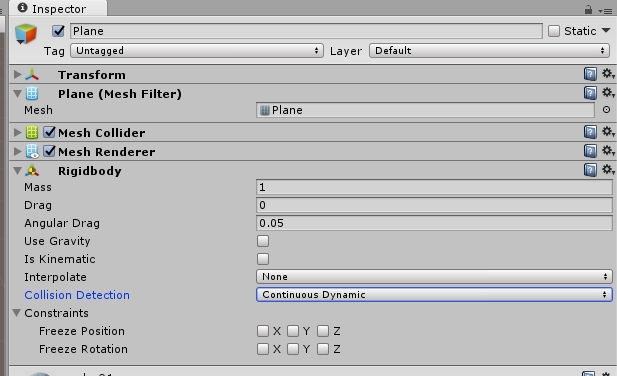Image resolution: width=617 pixels, height=376 pixels.
Task: Expand the Mesh Collider component
Action: click(17, 132)
